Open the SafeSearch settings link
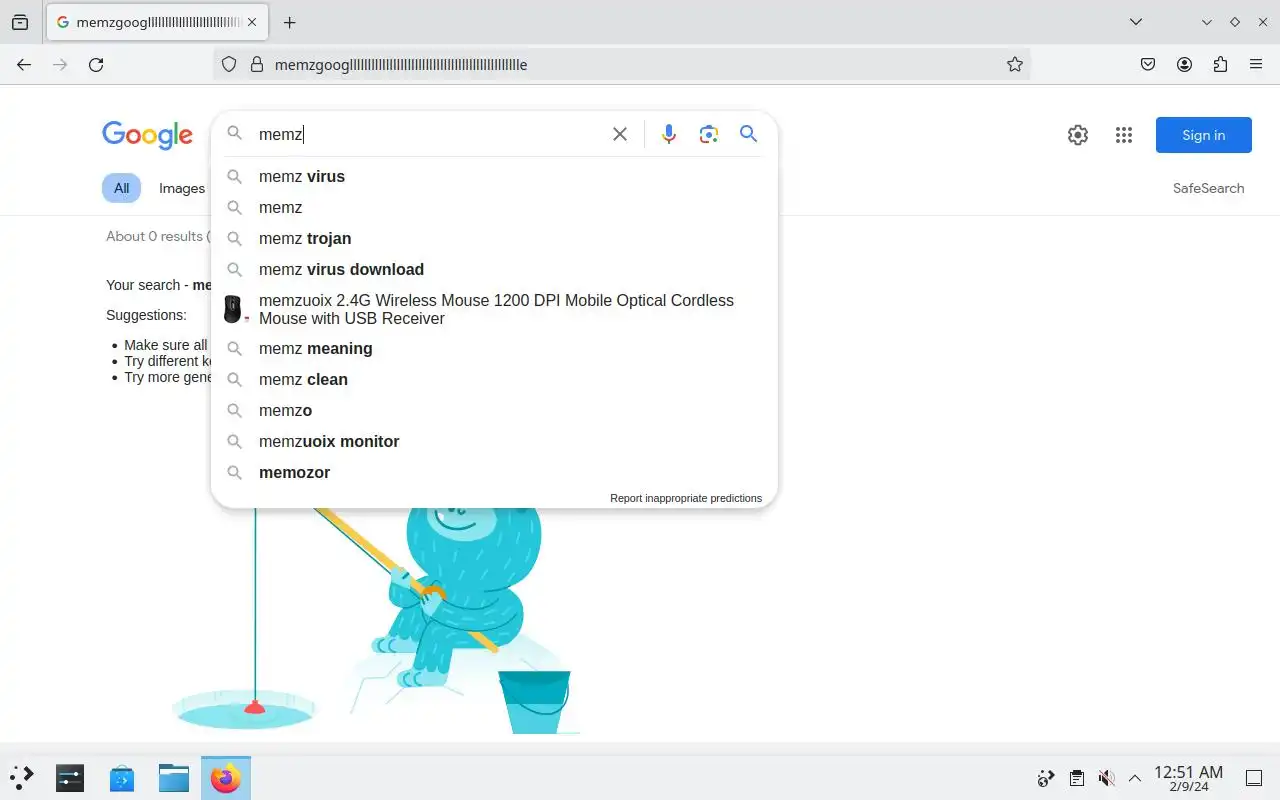The width and height of the screenshot is (1280, 800). (x=1208, y=188)
